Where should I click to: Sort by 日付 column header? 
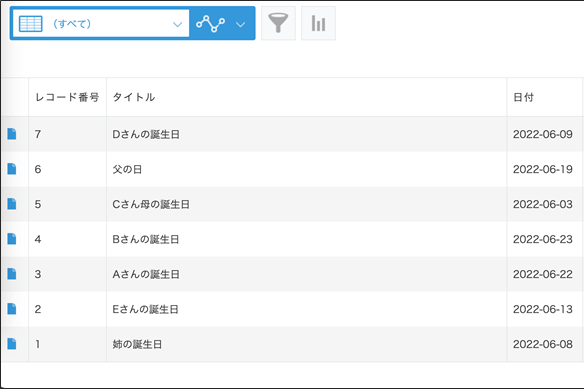tap(545, 97)
